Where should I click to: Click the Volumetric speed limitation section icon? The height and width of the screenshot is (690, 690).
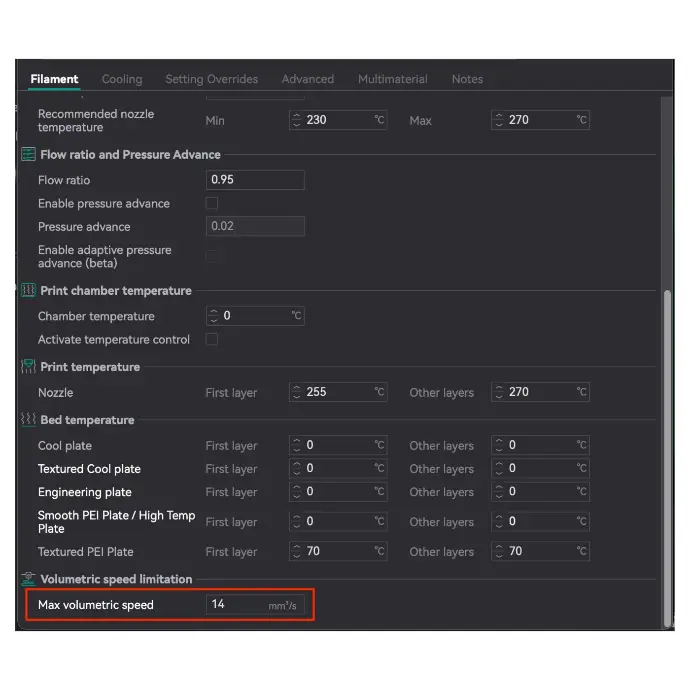(x=28, y=579)
